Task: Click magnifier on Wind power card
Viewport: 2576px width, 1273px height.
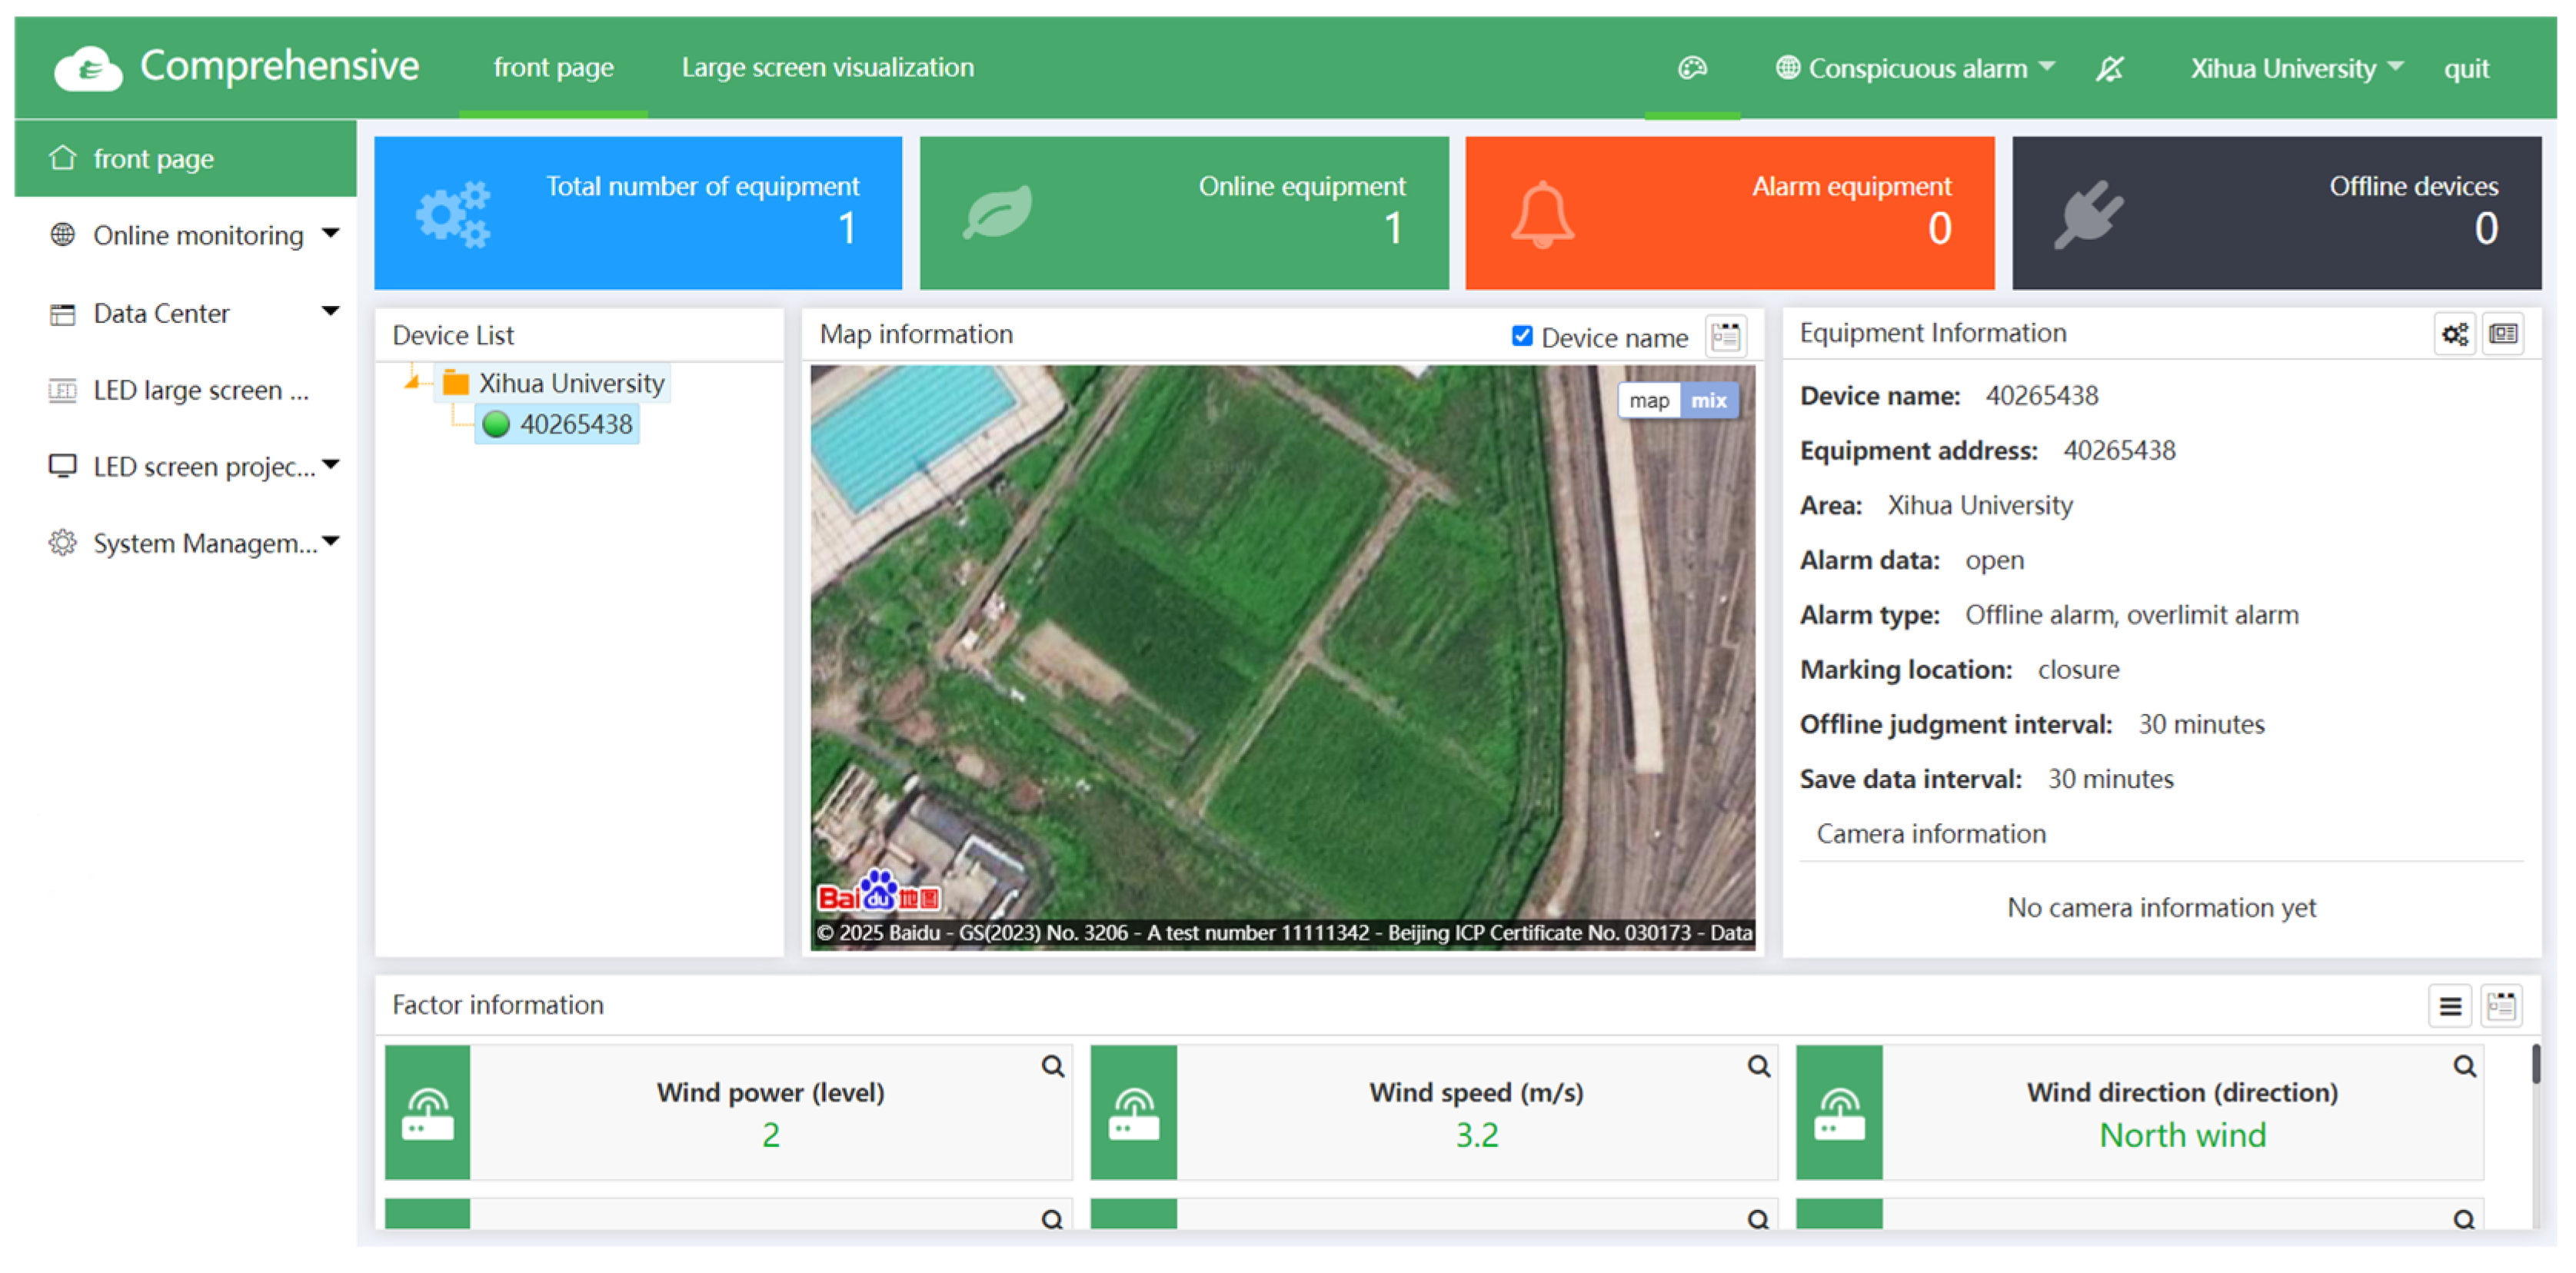Action: 1052,1066
